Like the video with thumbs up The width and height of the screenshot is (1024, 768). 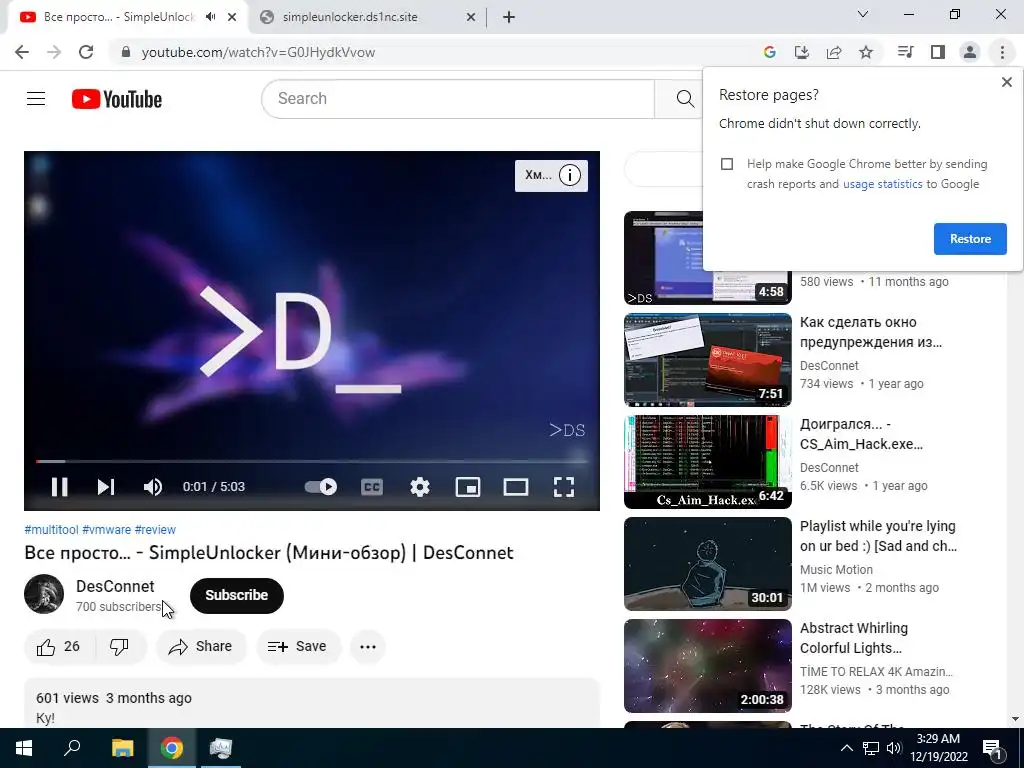[59, 647]
